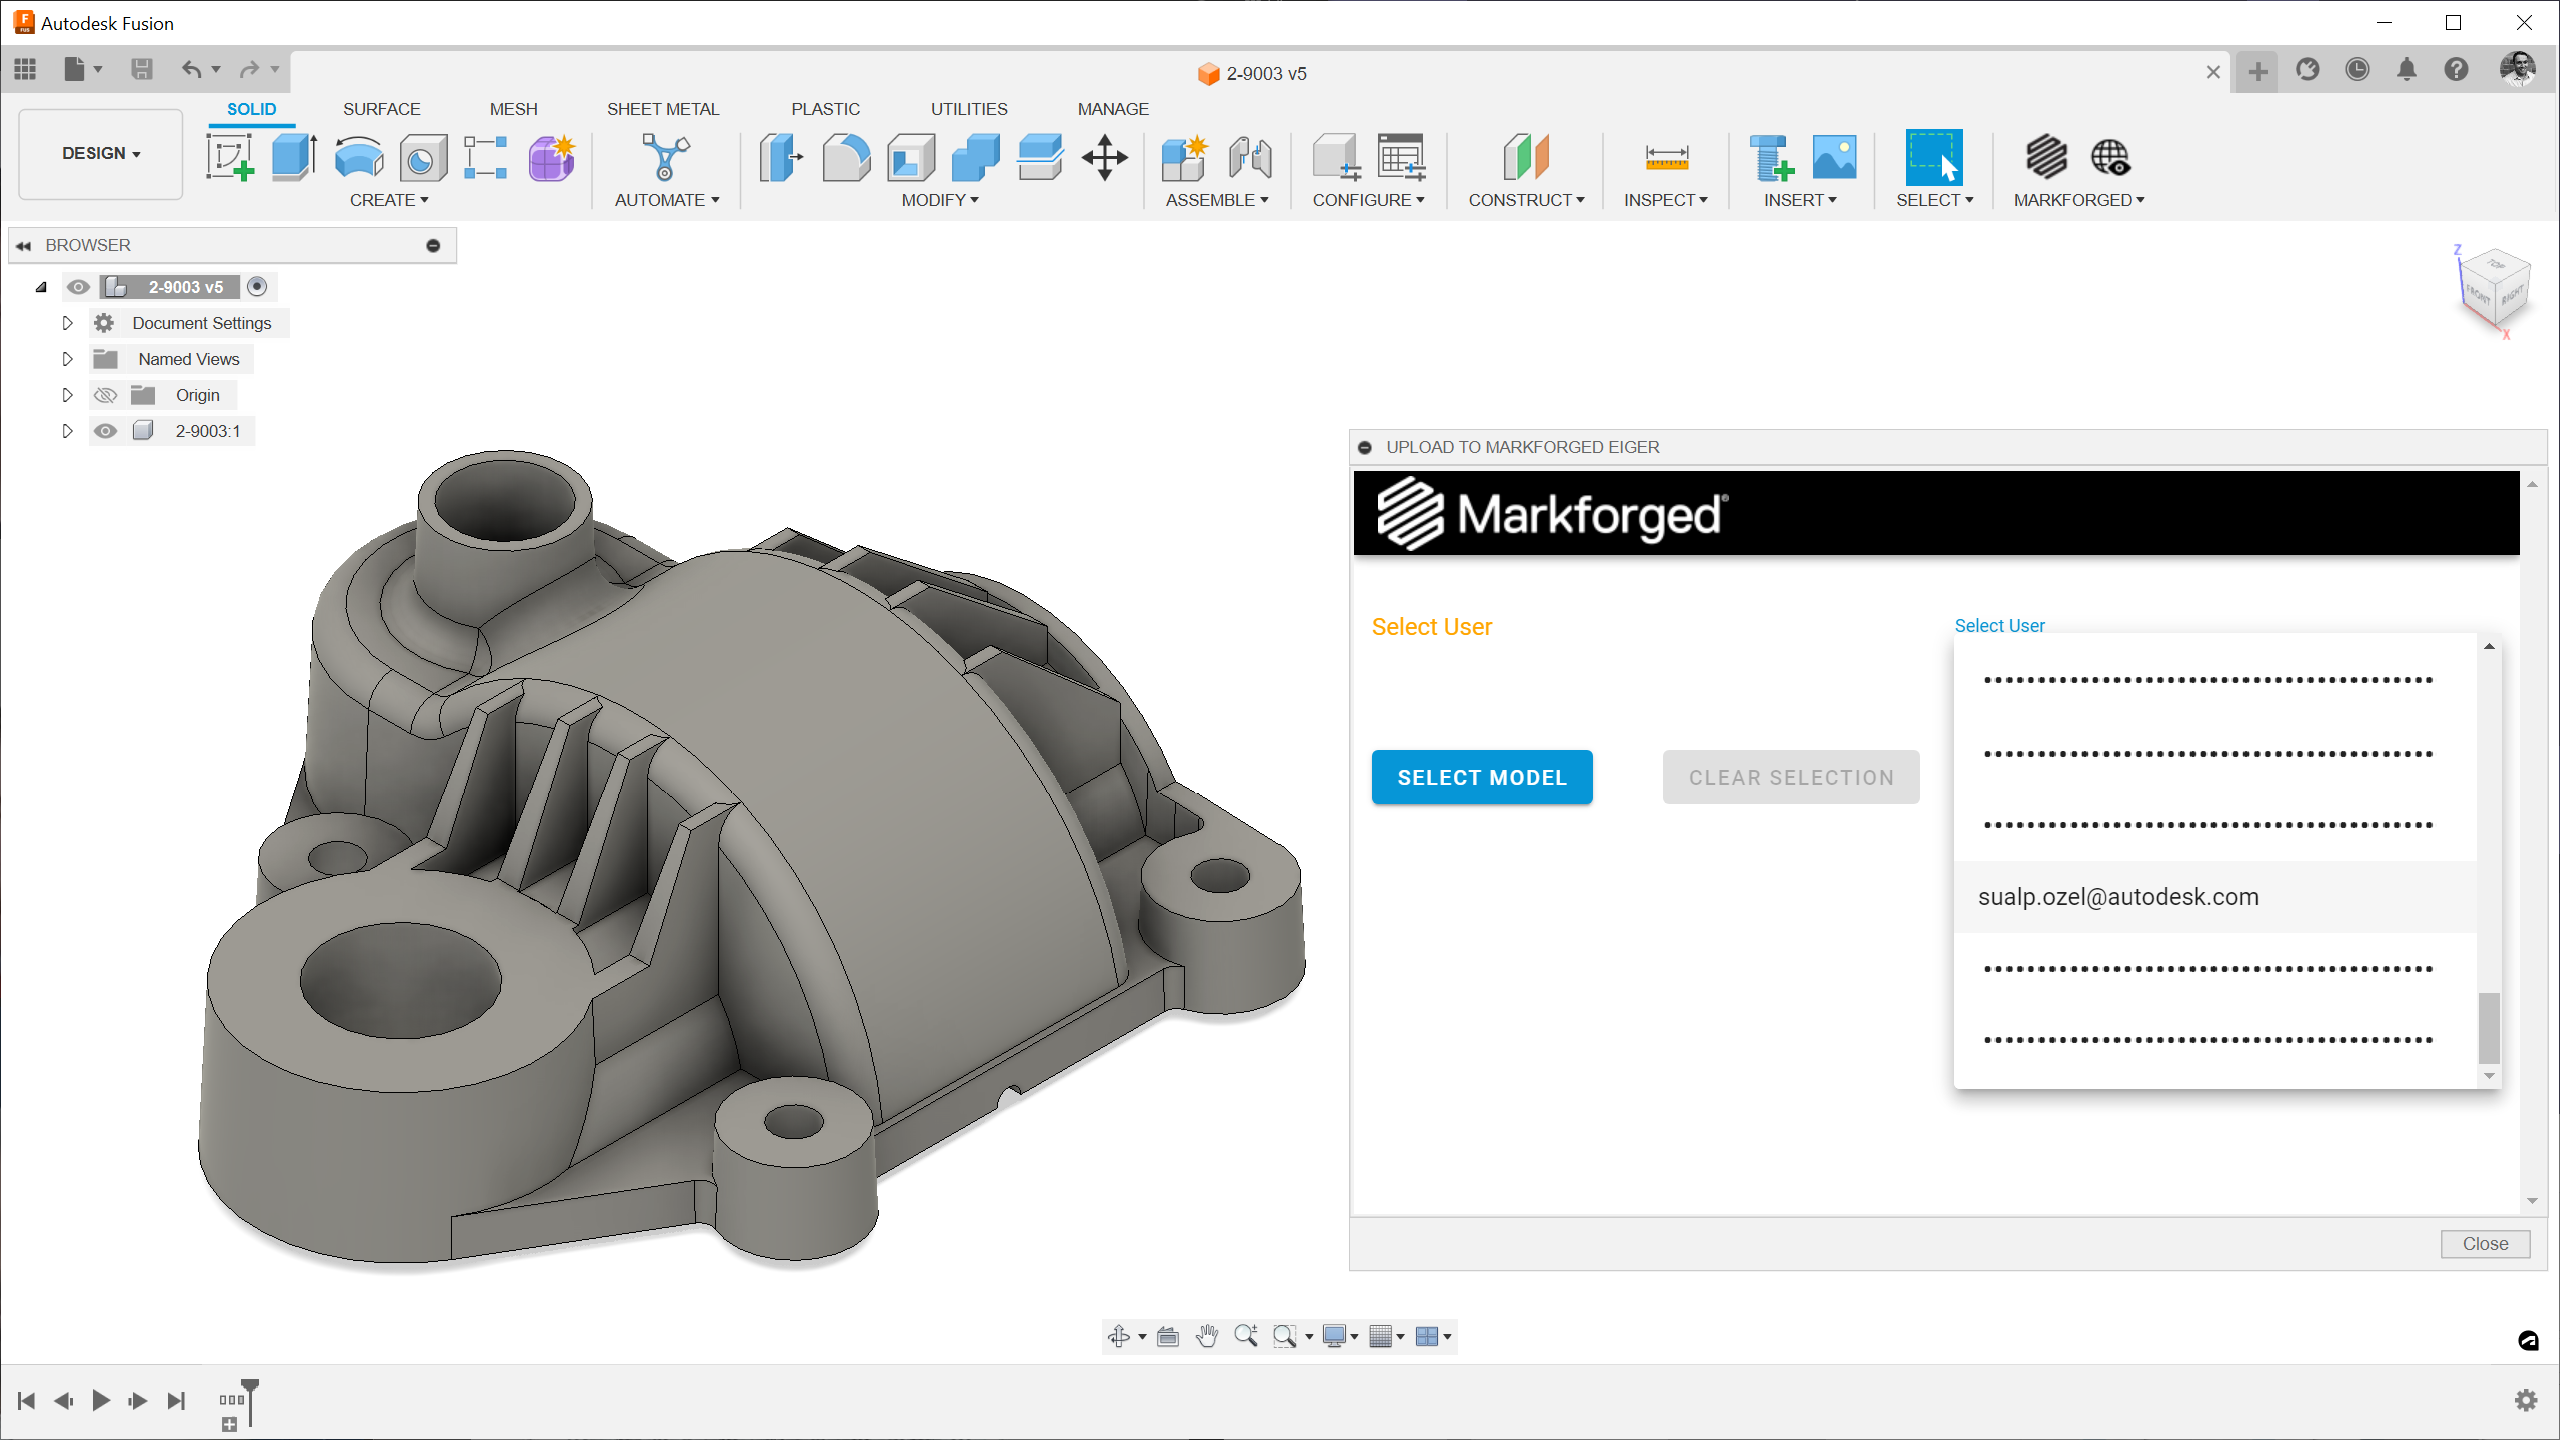Choose sualp.ozel@autodesk.com from the user list
This screenshot has width=2560, height=1440.
[2117, 897]
